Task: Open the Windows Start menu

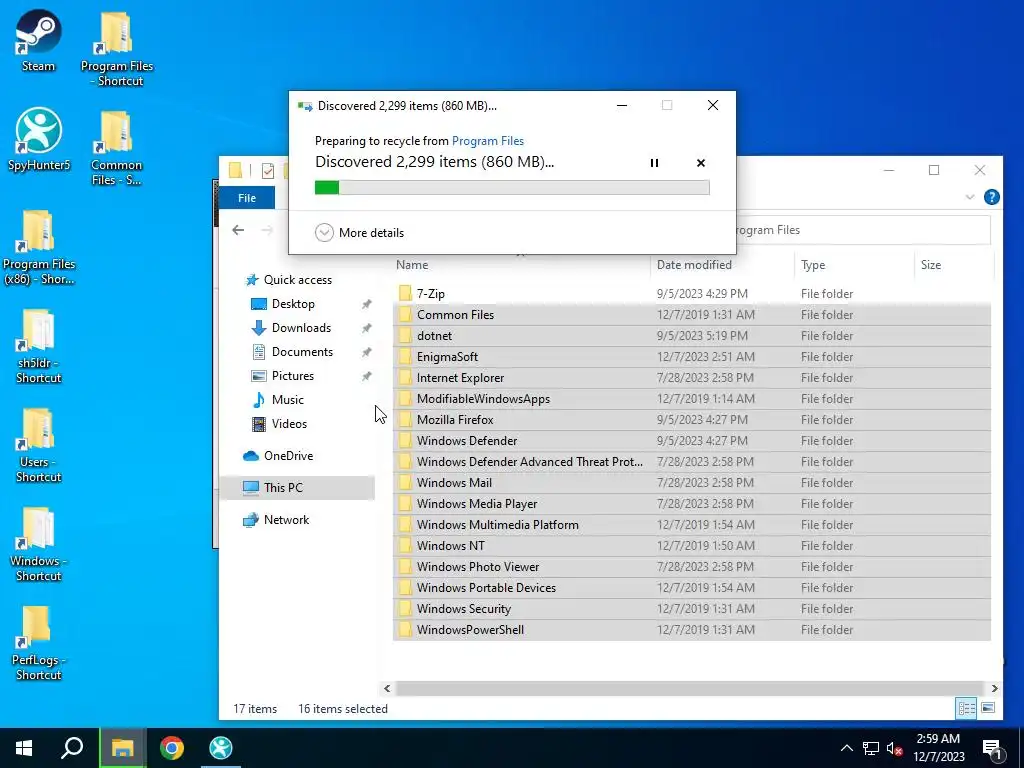Action: tap(24, 748)
